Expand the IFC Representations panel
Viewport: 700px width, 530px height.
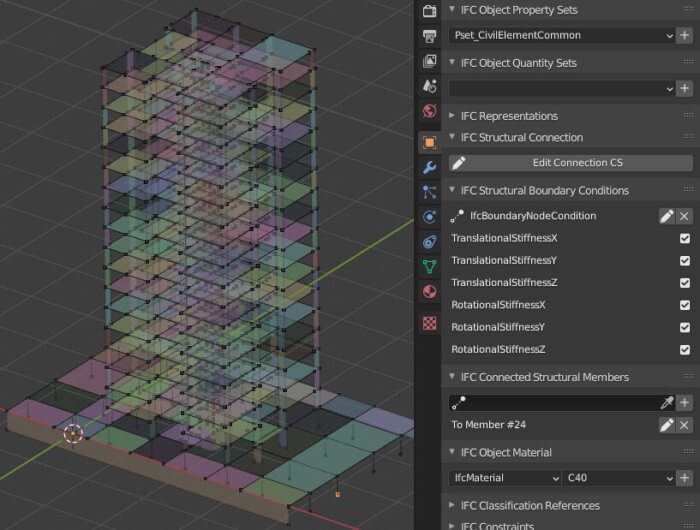pyautogui.click(x=452, y=116)
